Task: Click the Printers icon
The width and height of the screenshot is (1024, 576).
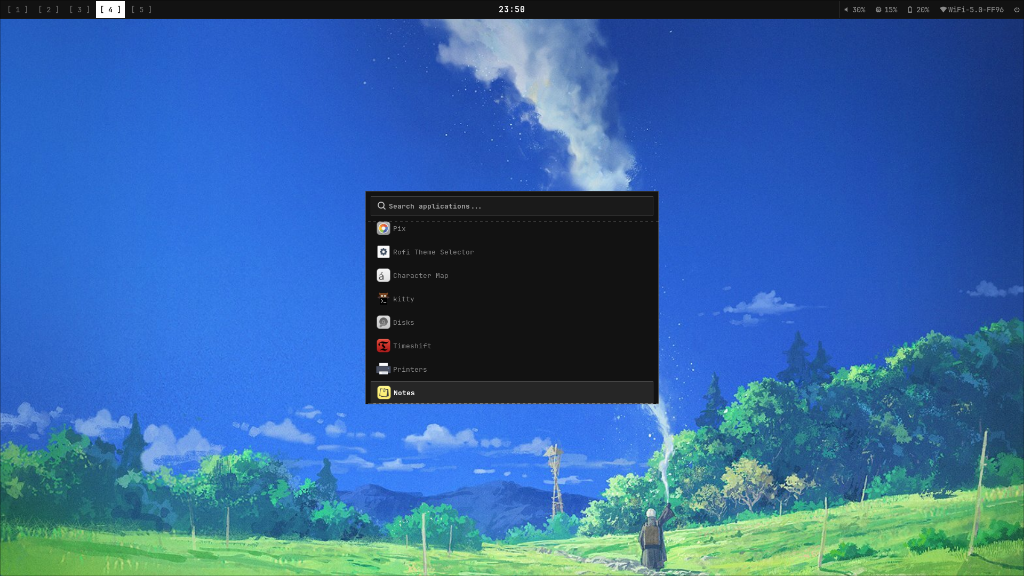Action: [383, 370]
